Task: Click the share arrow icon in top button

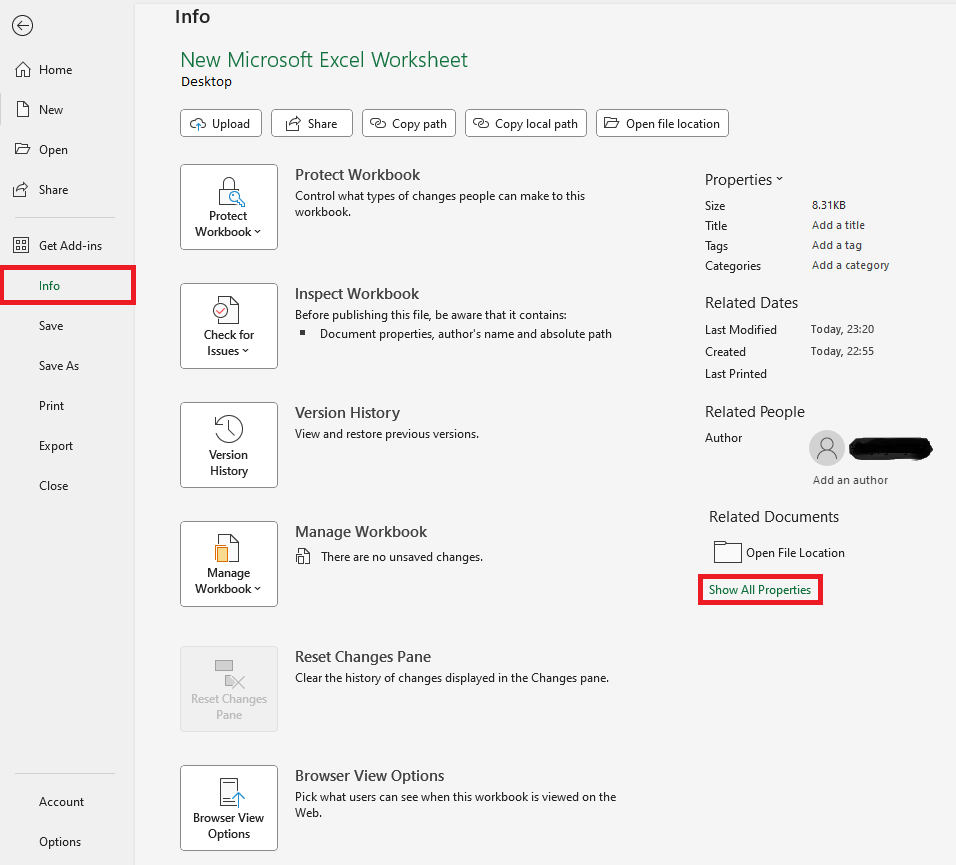Action: pos(293,123)
